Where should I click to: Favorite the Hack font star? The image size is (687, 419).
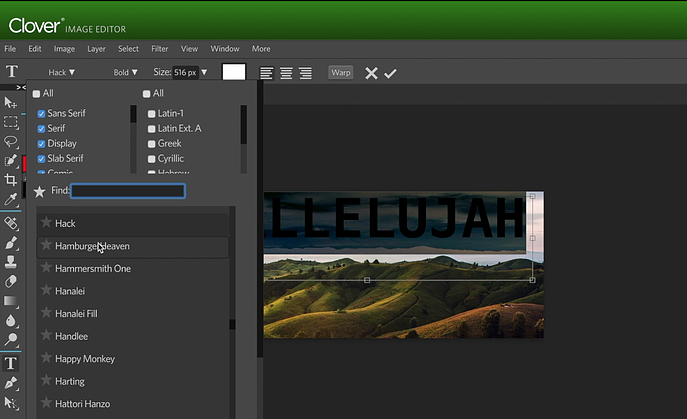46,222
